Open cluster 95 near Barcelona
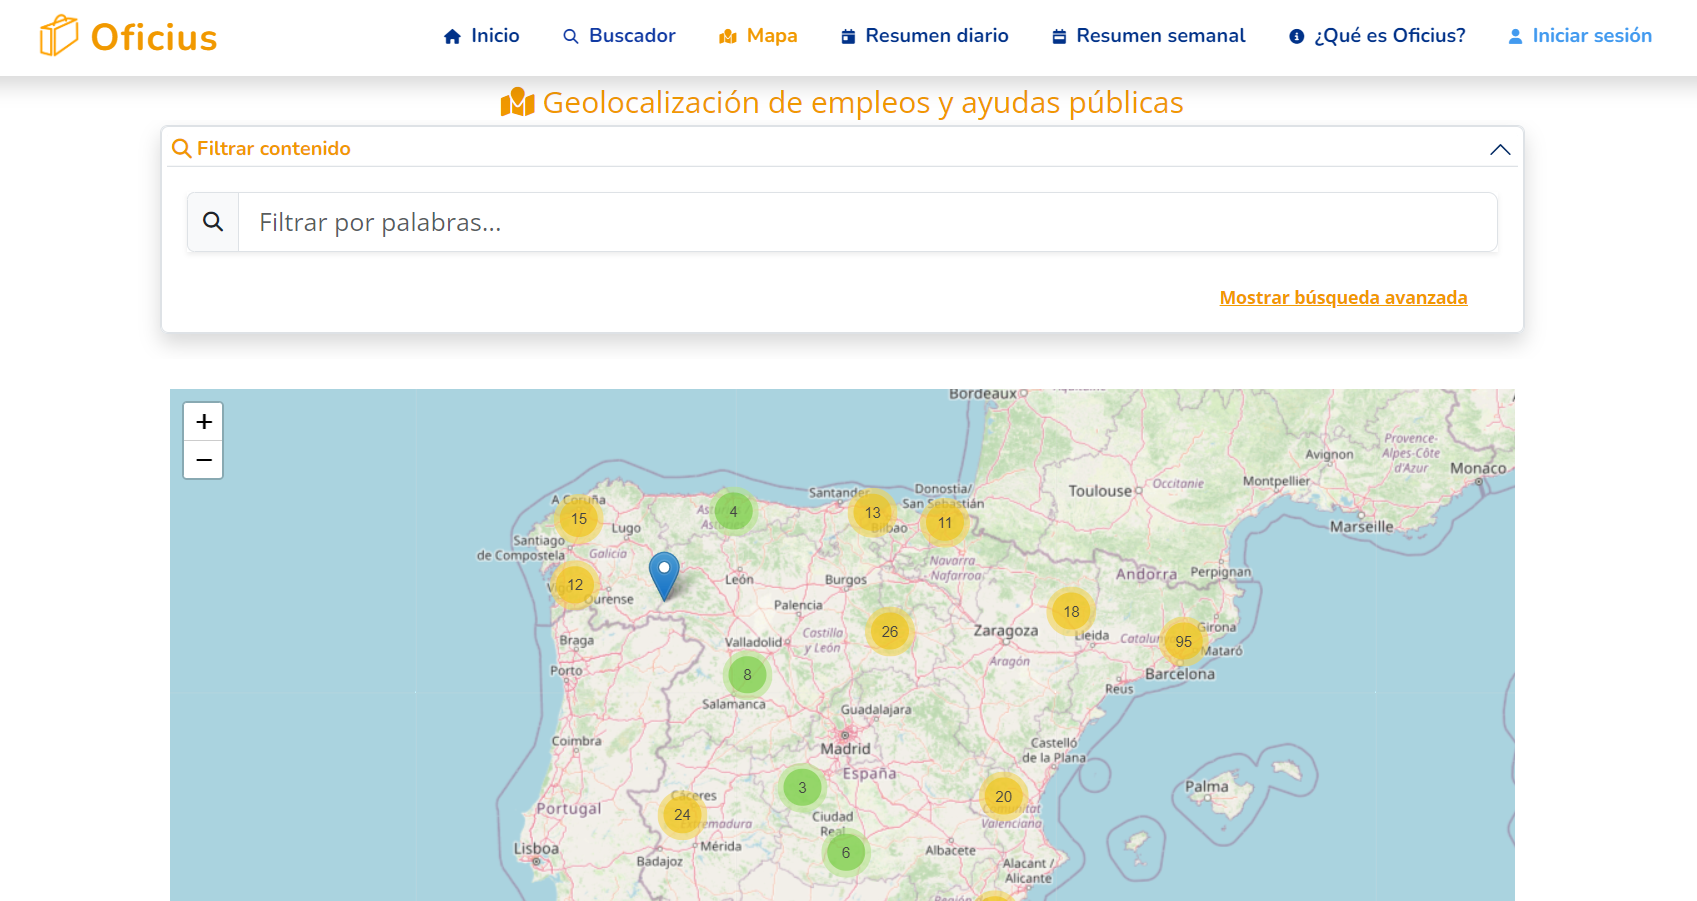 point(1184,642)
